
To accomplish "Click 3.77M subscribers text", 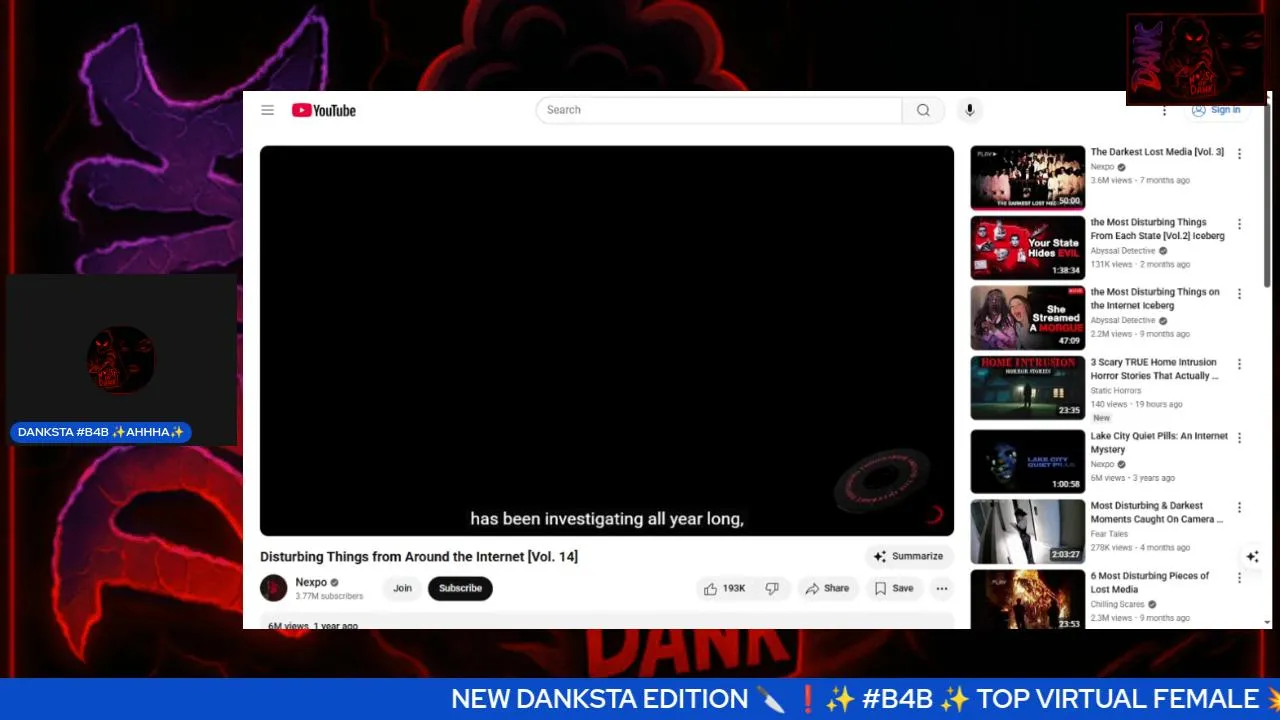I will click(329, 597).
